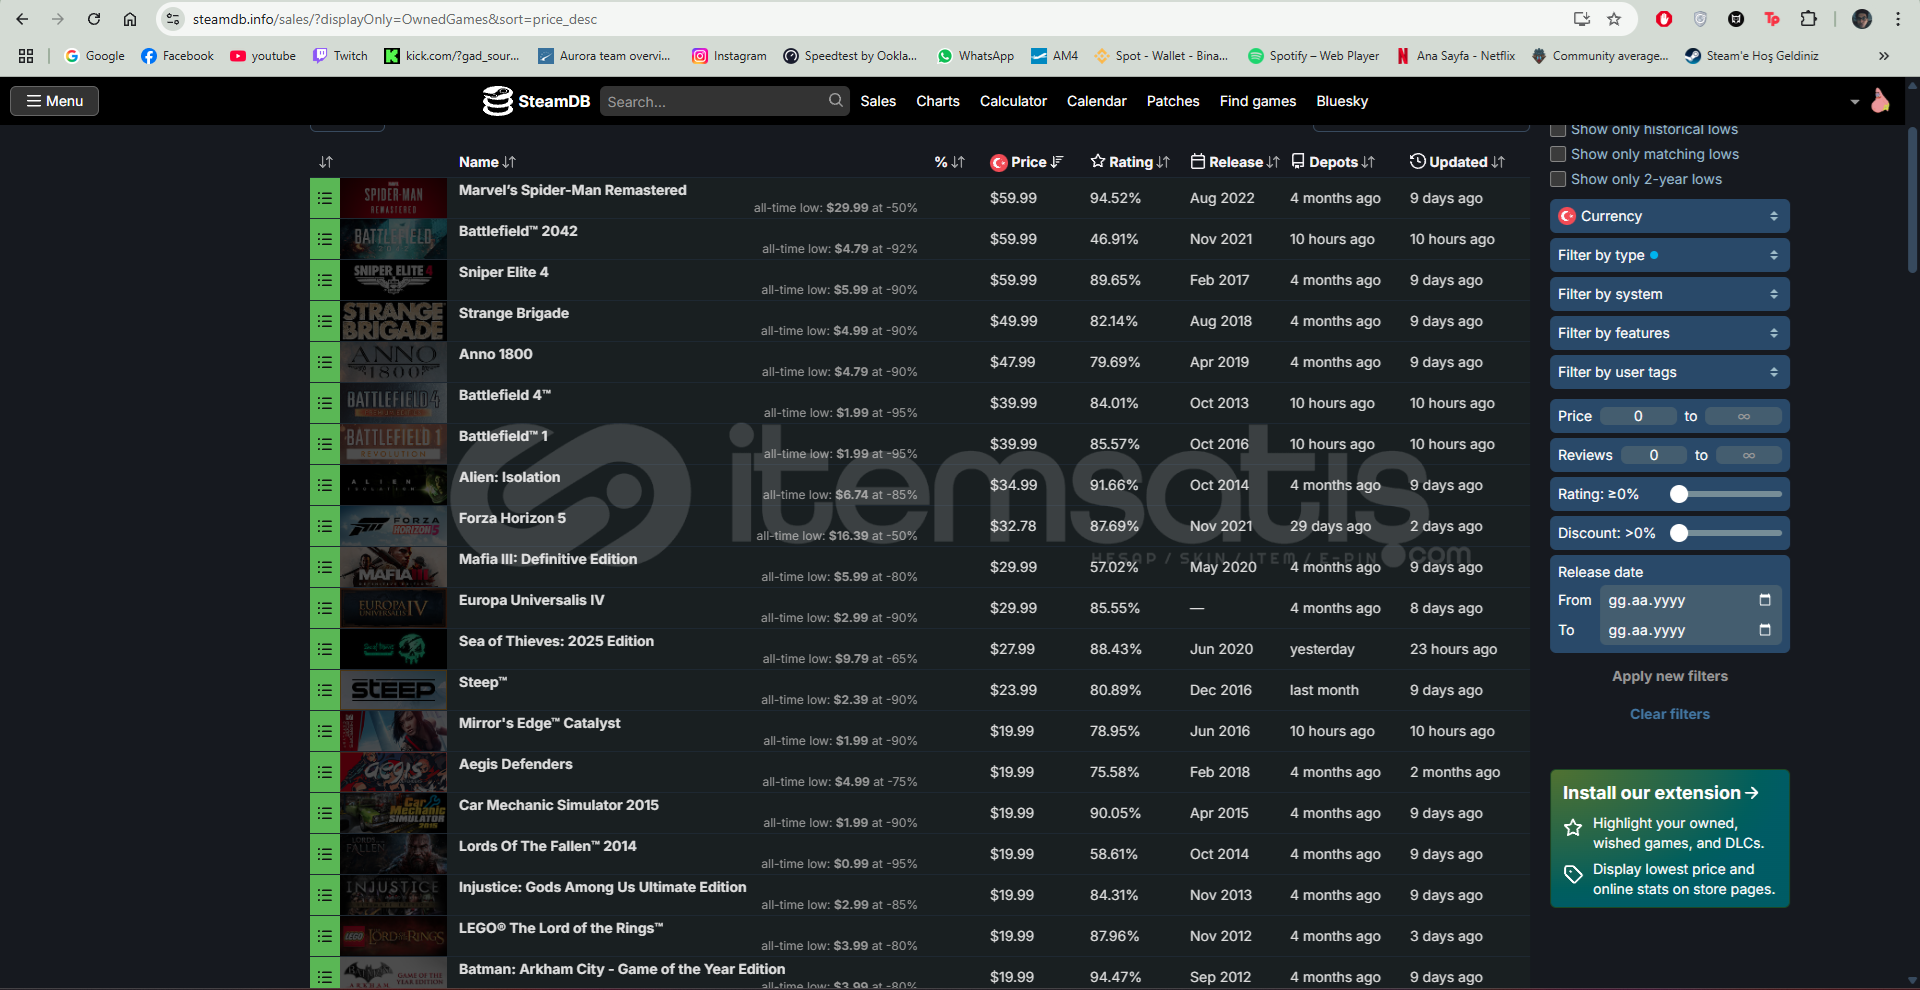
Task: Click the Opera extension icon in toolbar
Action: 1664,19
